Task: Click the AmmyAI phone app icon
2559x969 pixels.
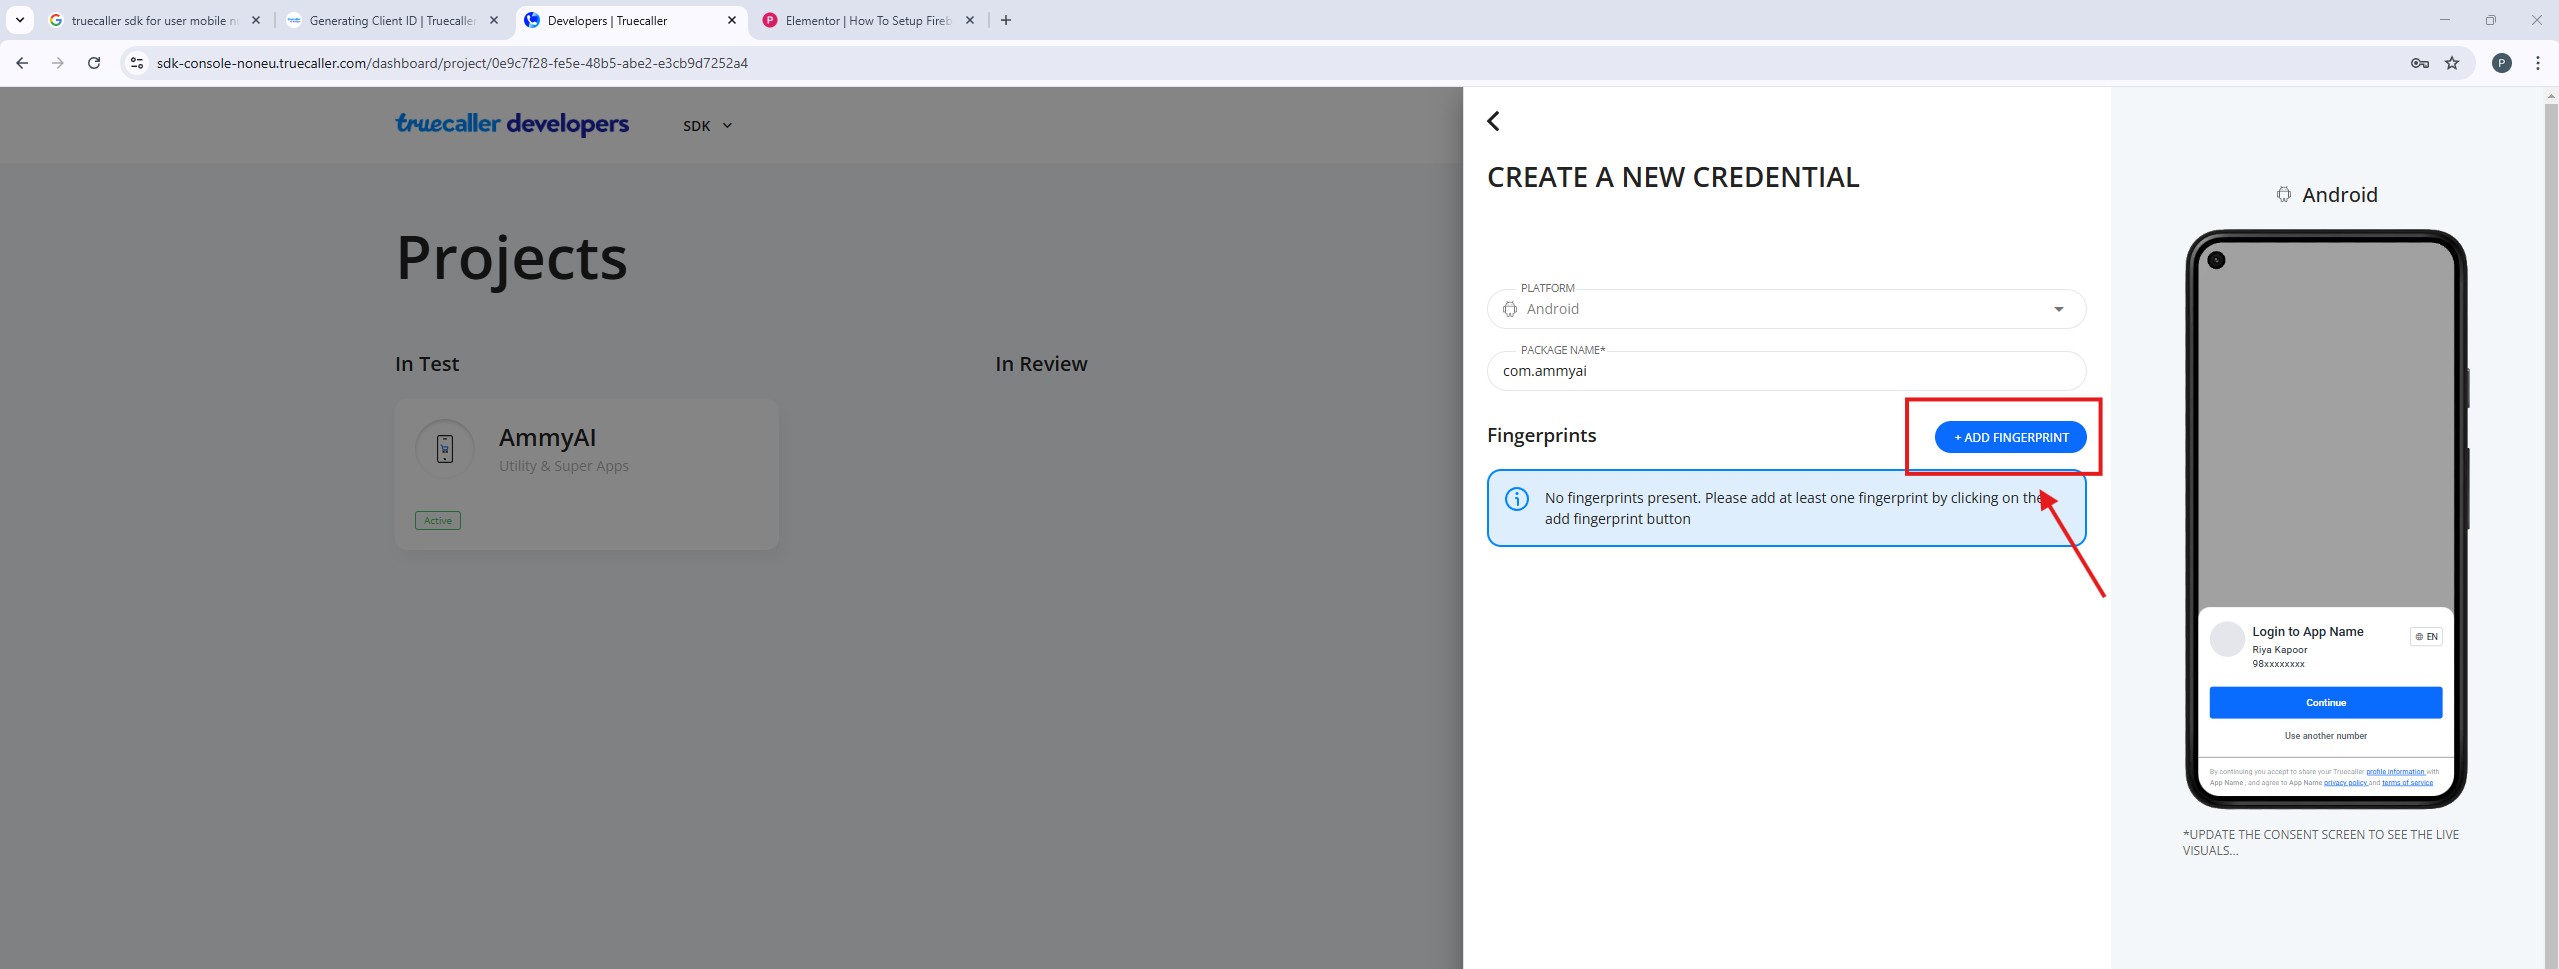Action: tap(445, 449)
